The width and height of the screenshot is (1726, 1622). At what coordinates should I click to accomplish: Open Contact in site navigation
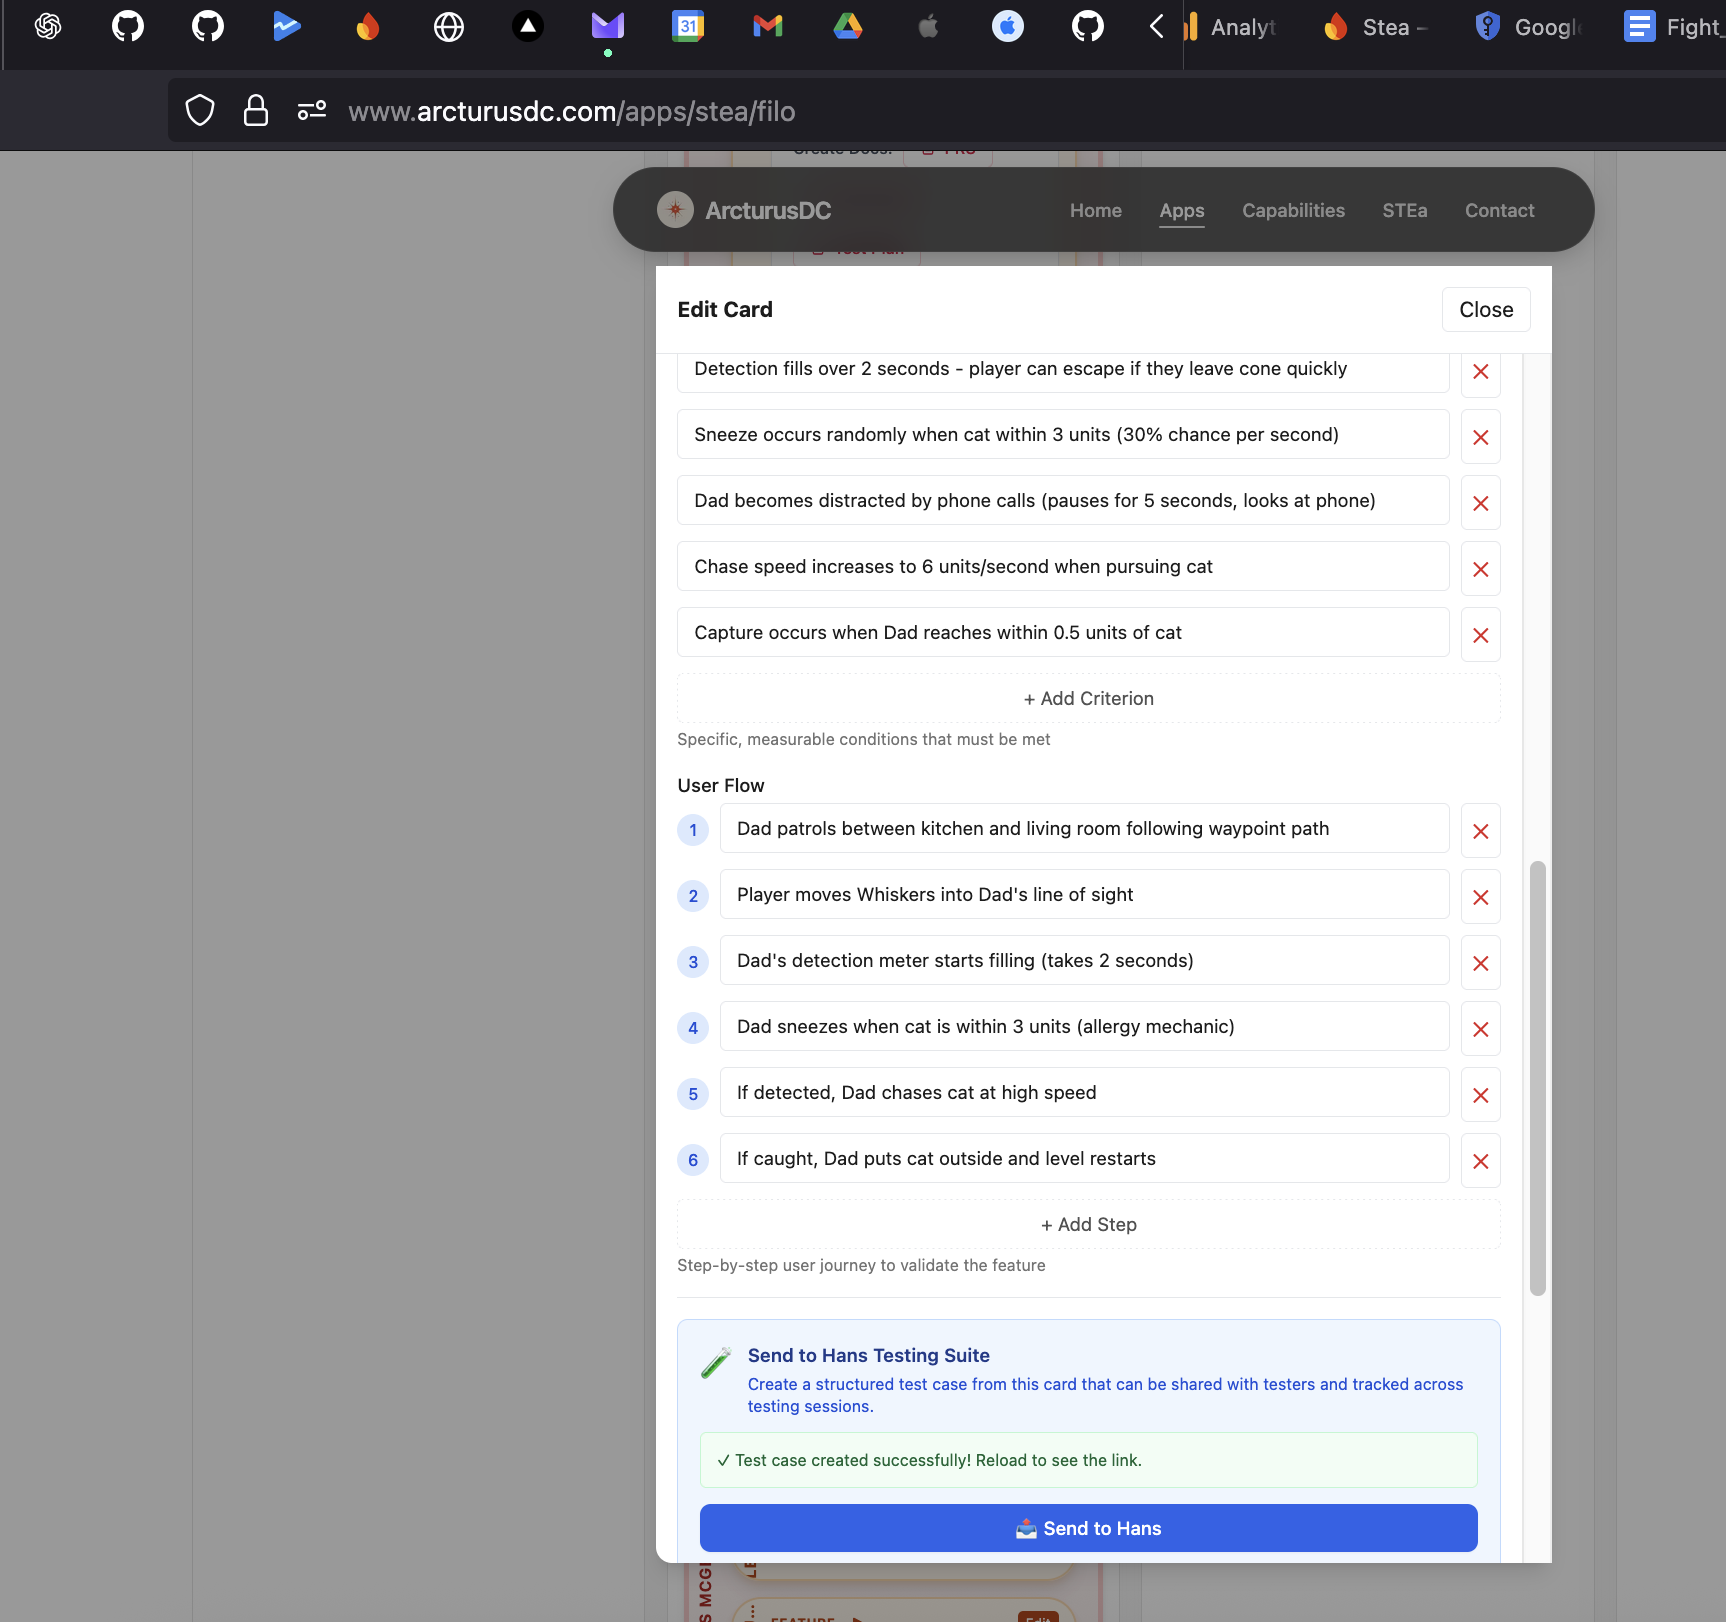1500,210
